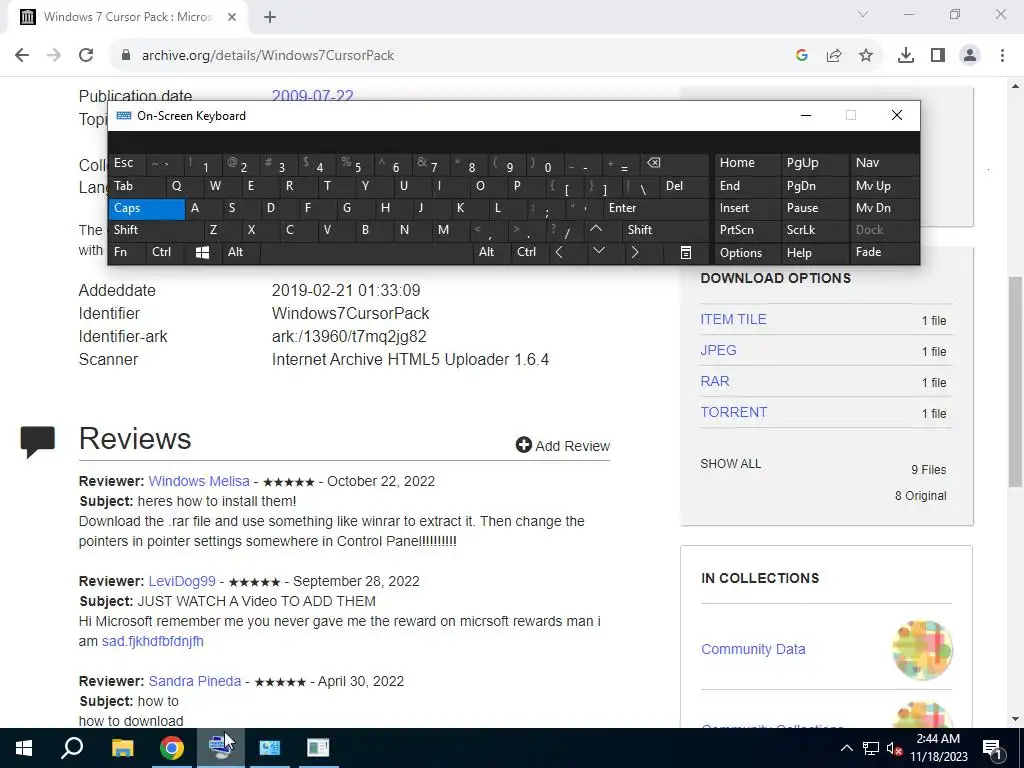Click the Del key on On-Screen Keyboard
Screen dimensions: 1024x768
(684, 186)
